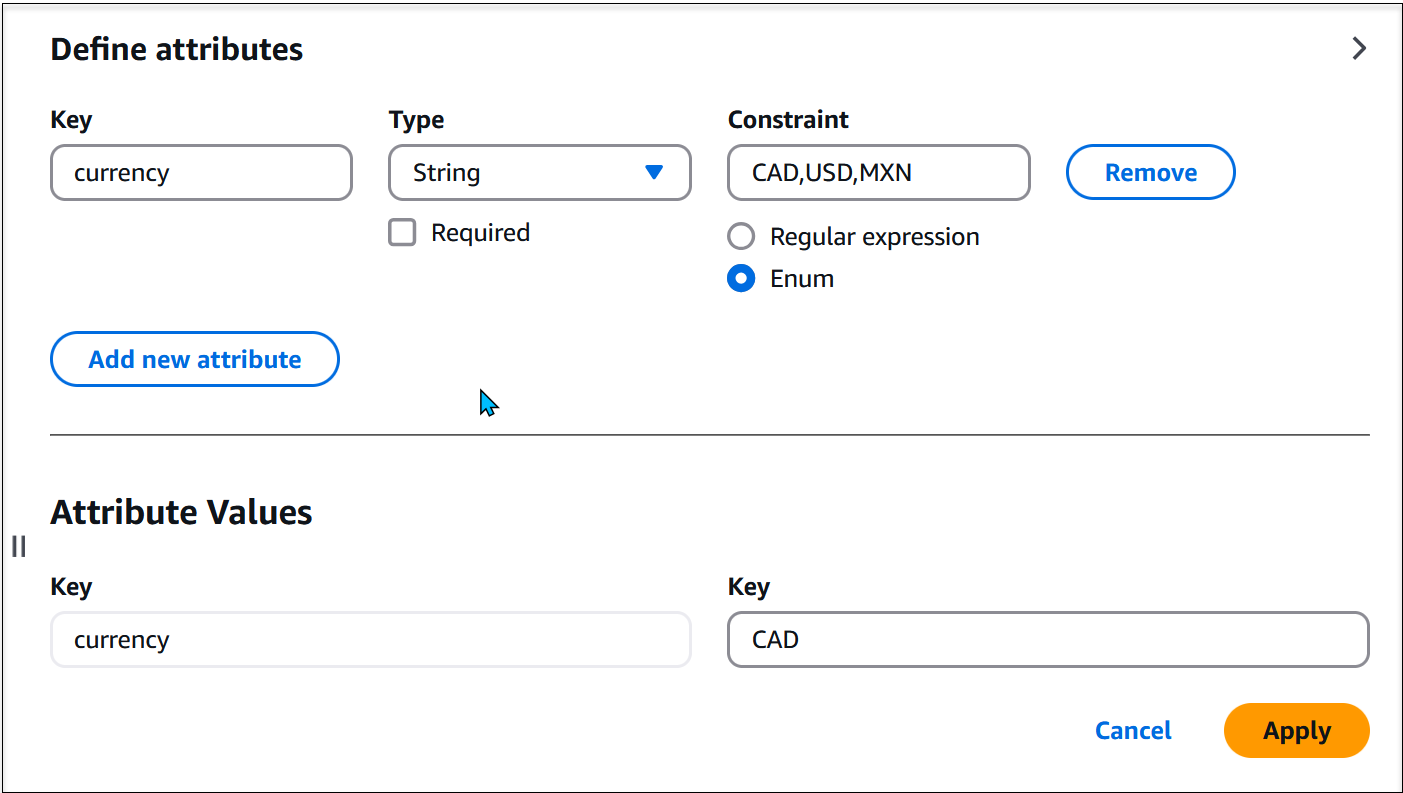Click the Required label next to checkbox
The width and height of the screenshot is (1403, 793).
click(480, 232)
